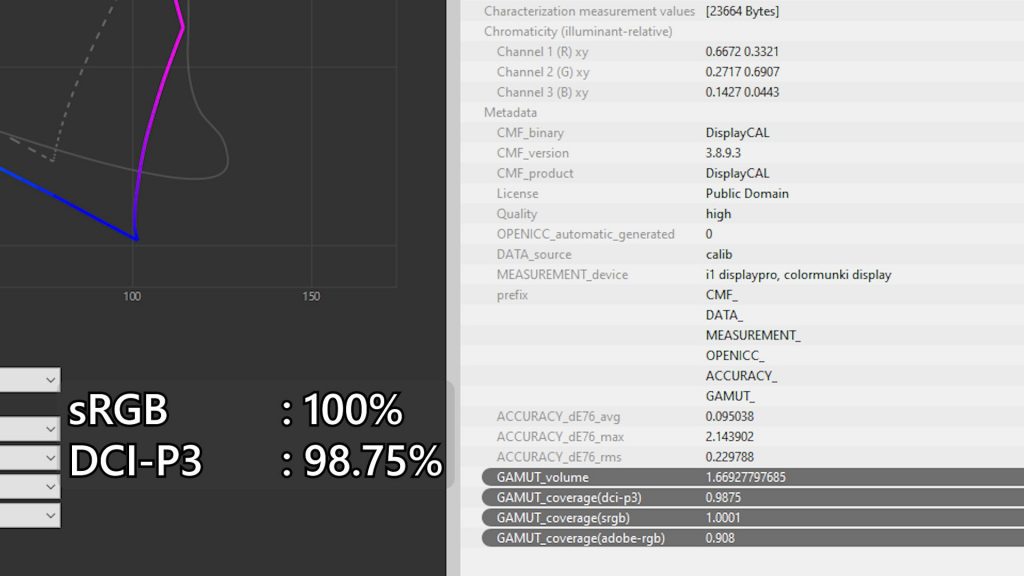
Task: Click the Chromaticity (illuminant-relative) heading
Action: [578, 31]
